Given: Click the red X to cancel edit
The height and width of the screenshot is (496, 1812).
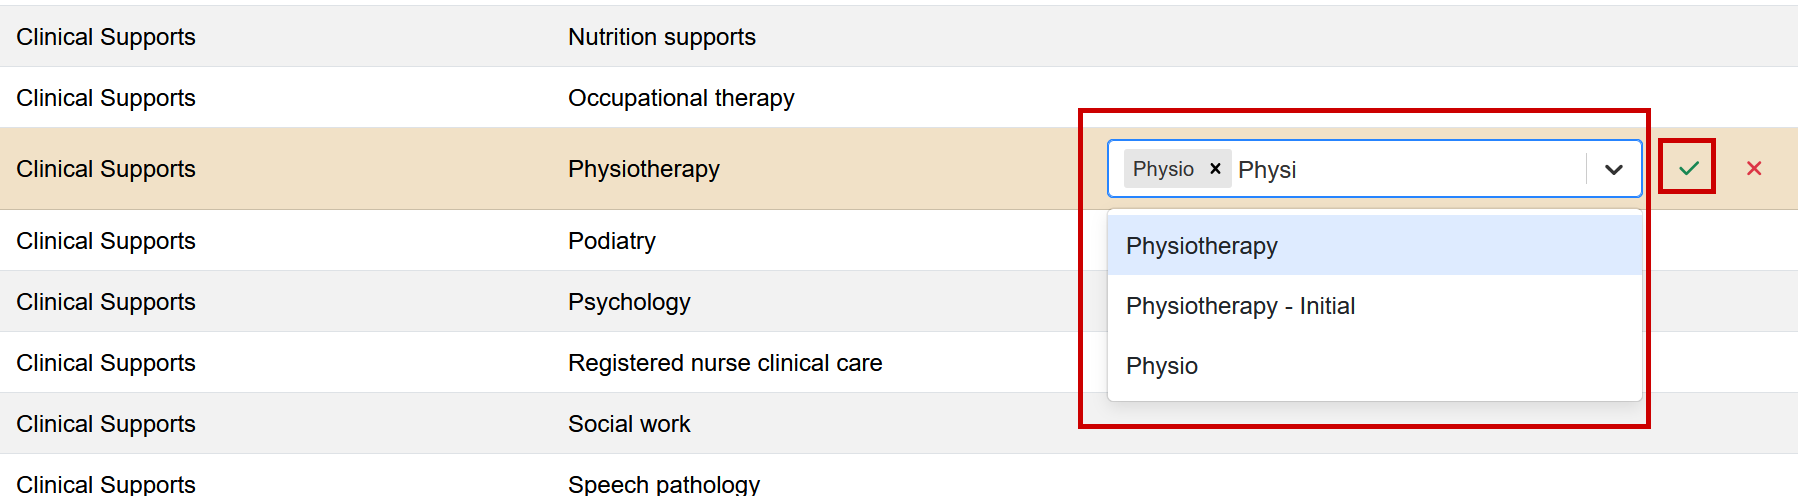Looking at the screenshot, I should click(1754, 168).
